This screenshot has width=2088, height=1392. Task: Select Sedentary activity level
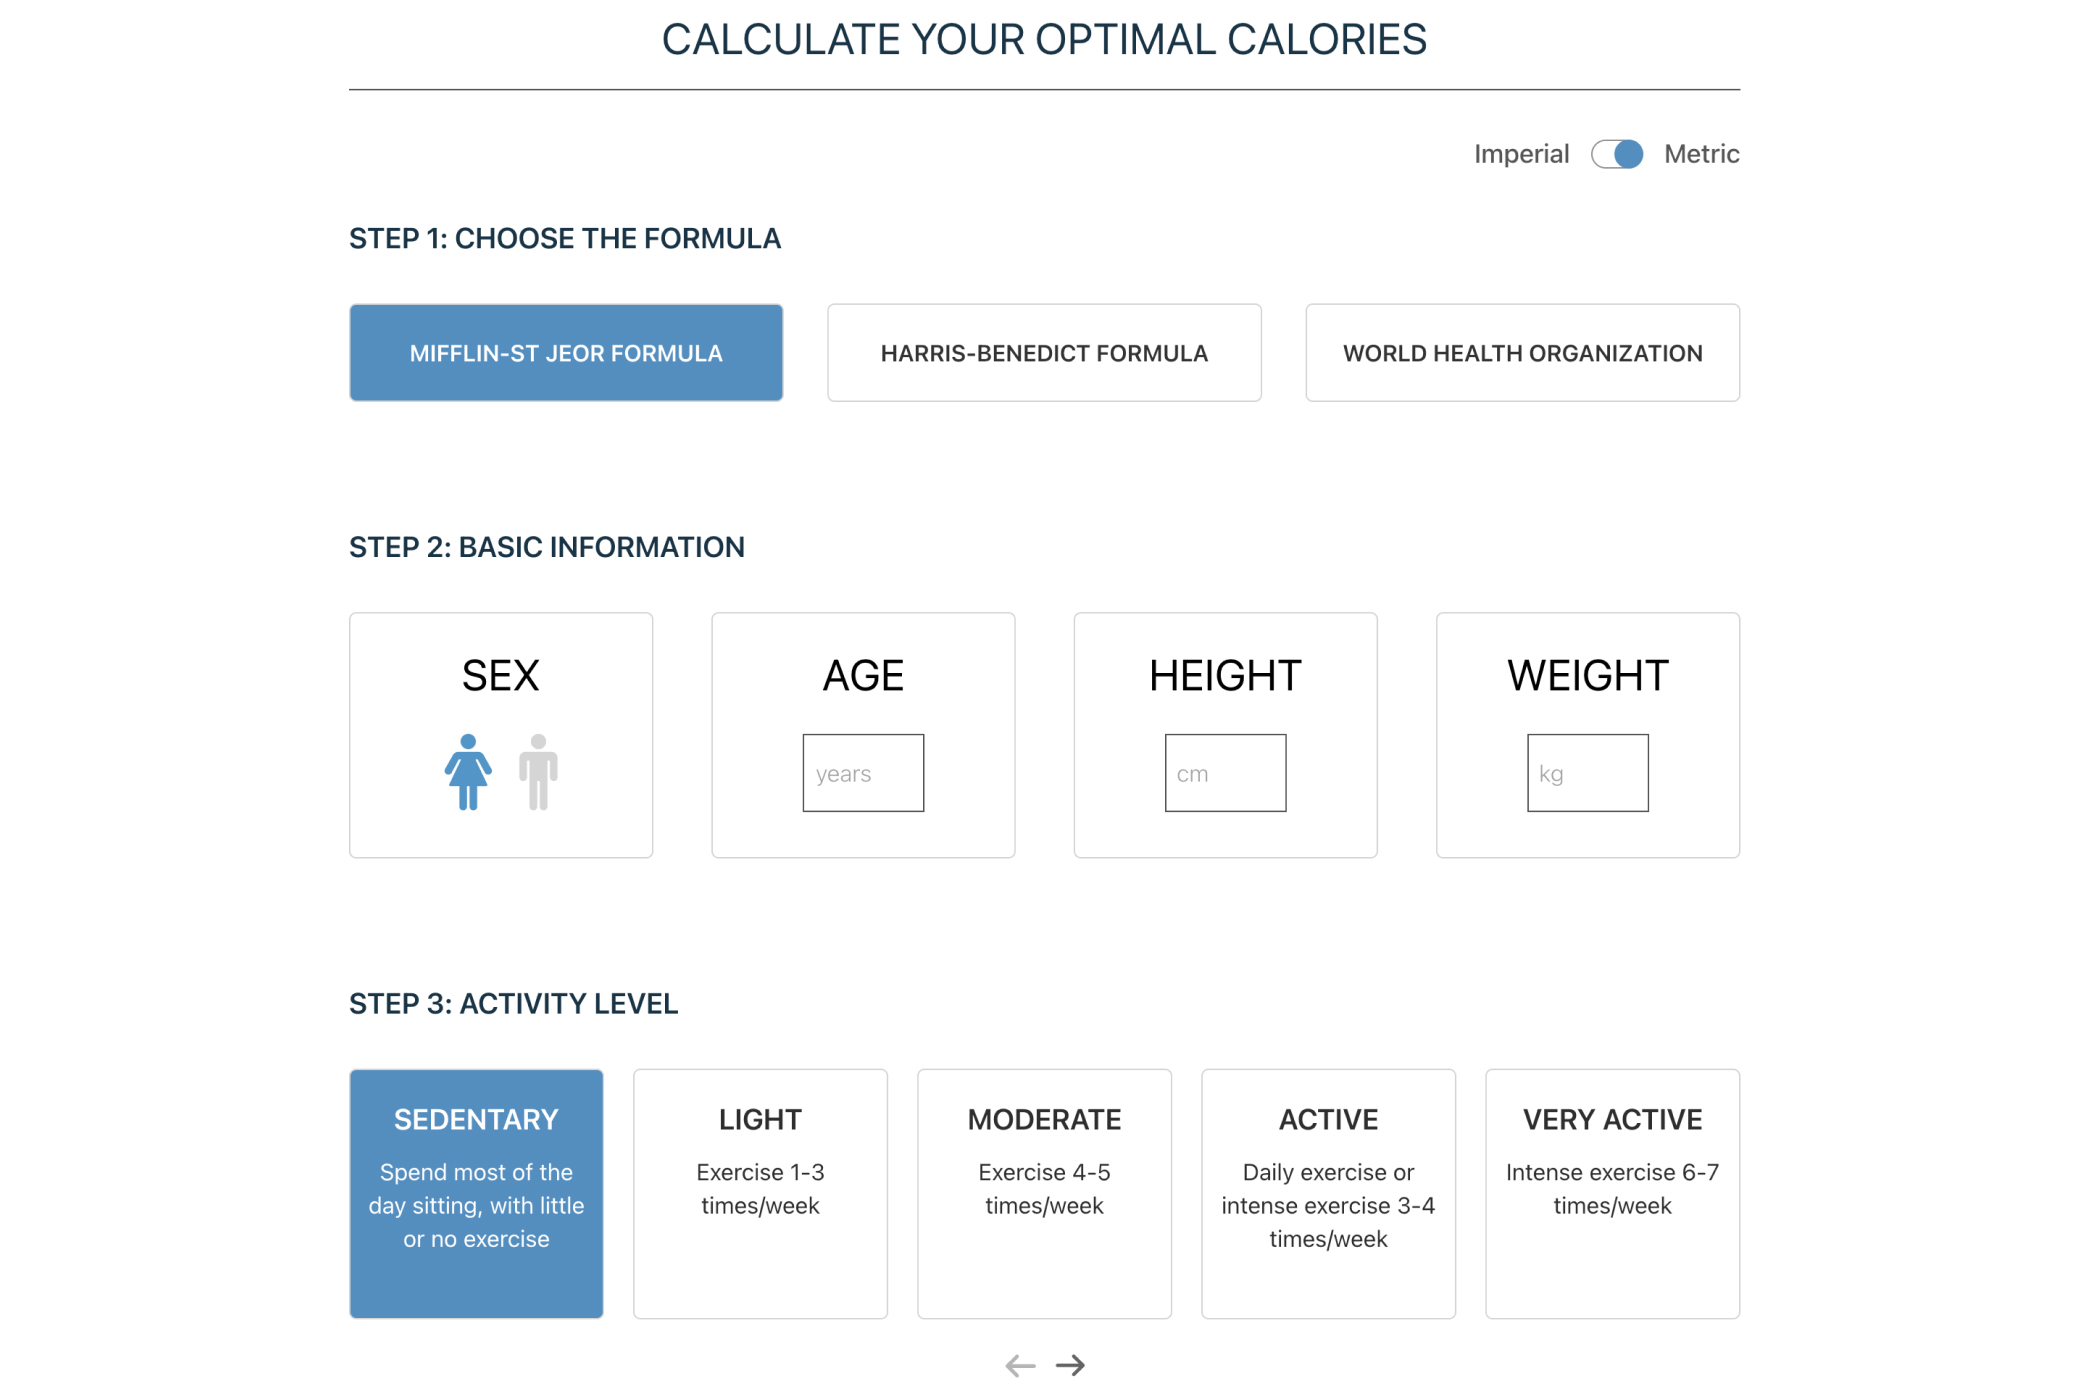(476, 1194)
